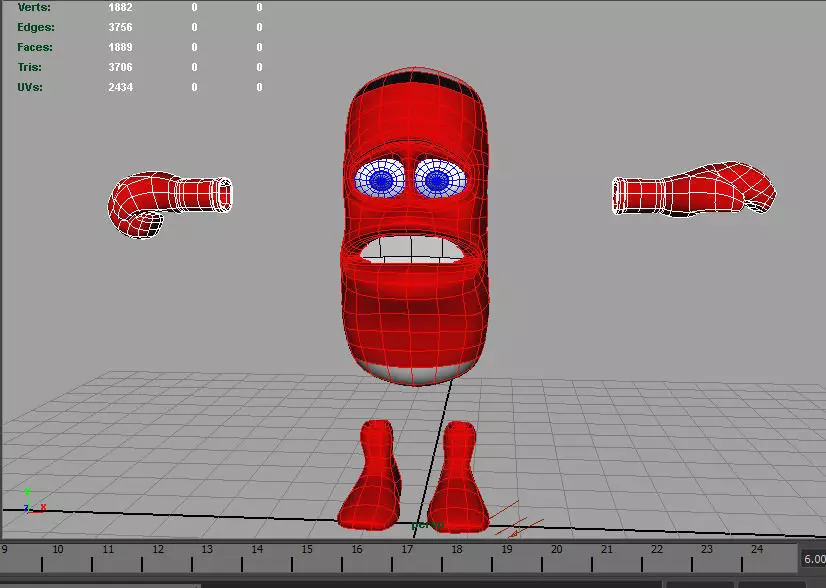
Task: Jump to frame 19 on the timeline
Action: pyautogui.click(x=507, y=550)
